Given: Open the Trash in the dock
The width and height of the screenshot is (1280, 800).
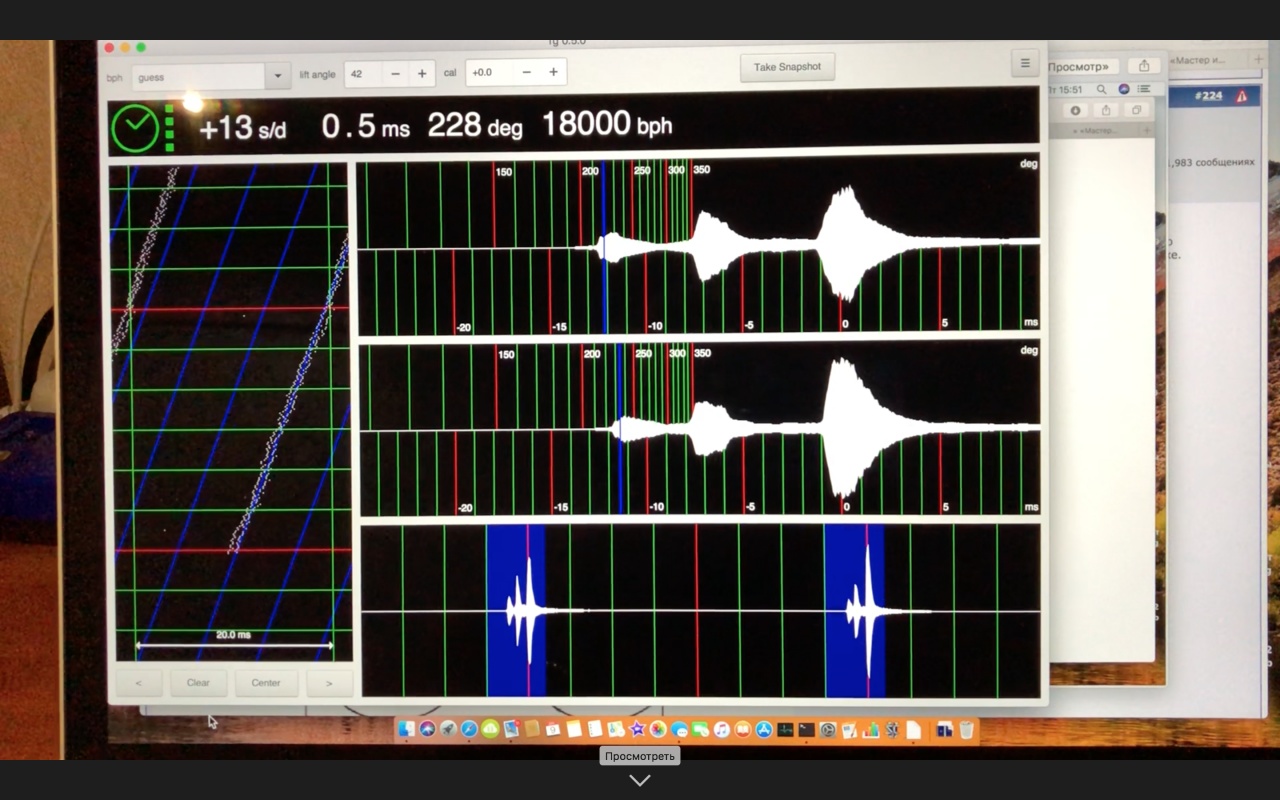Looking at the screenshot, I should tap(966, 730).
